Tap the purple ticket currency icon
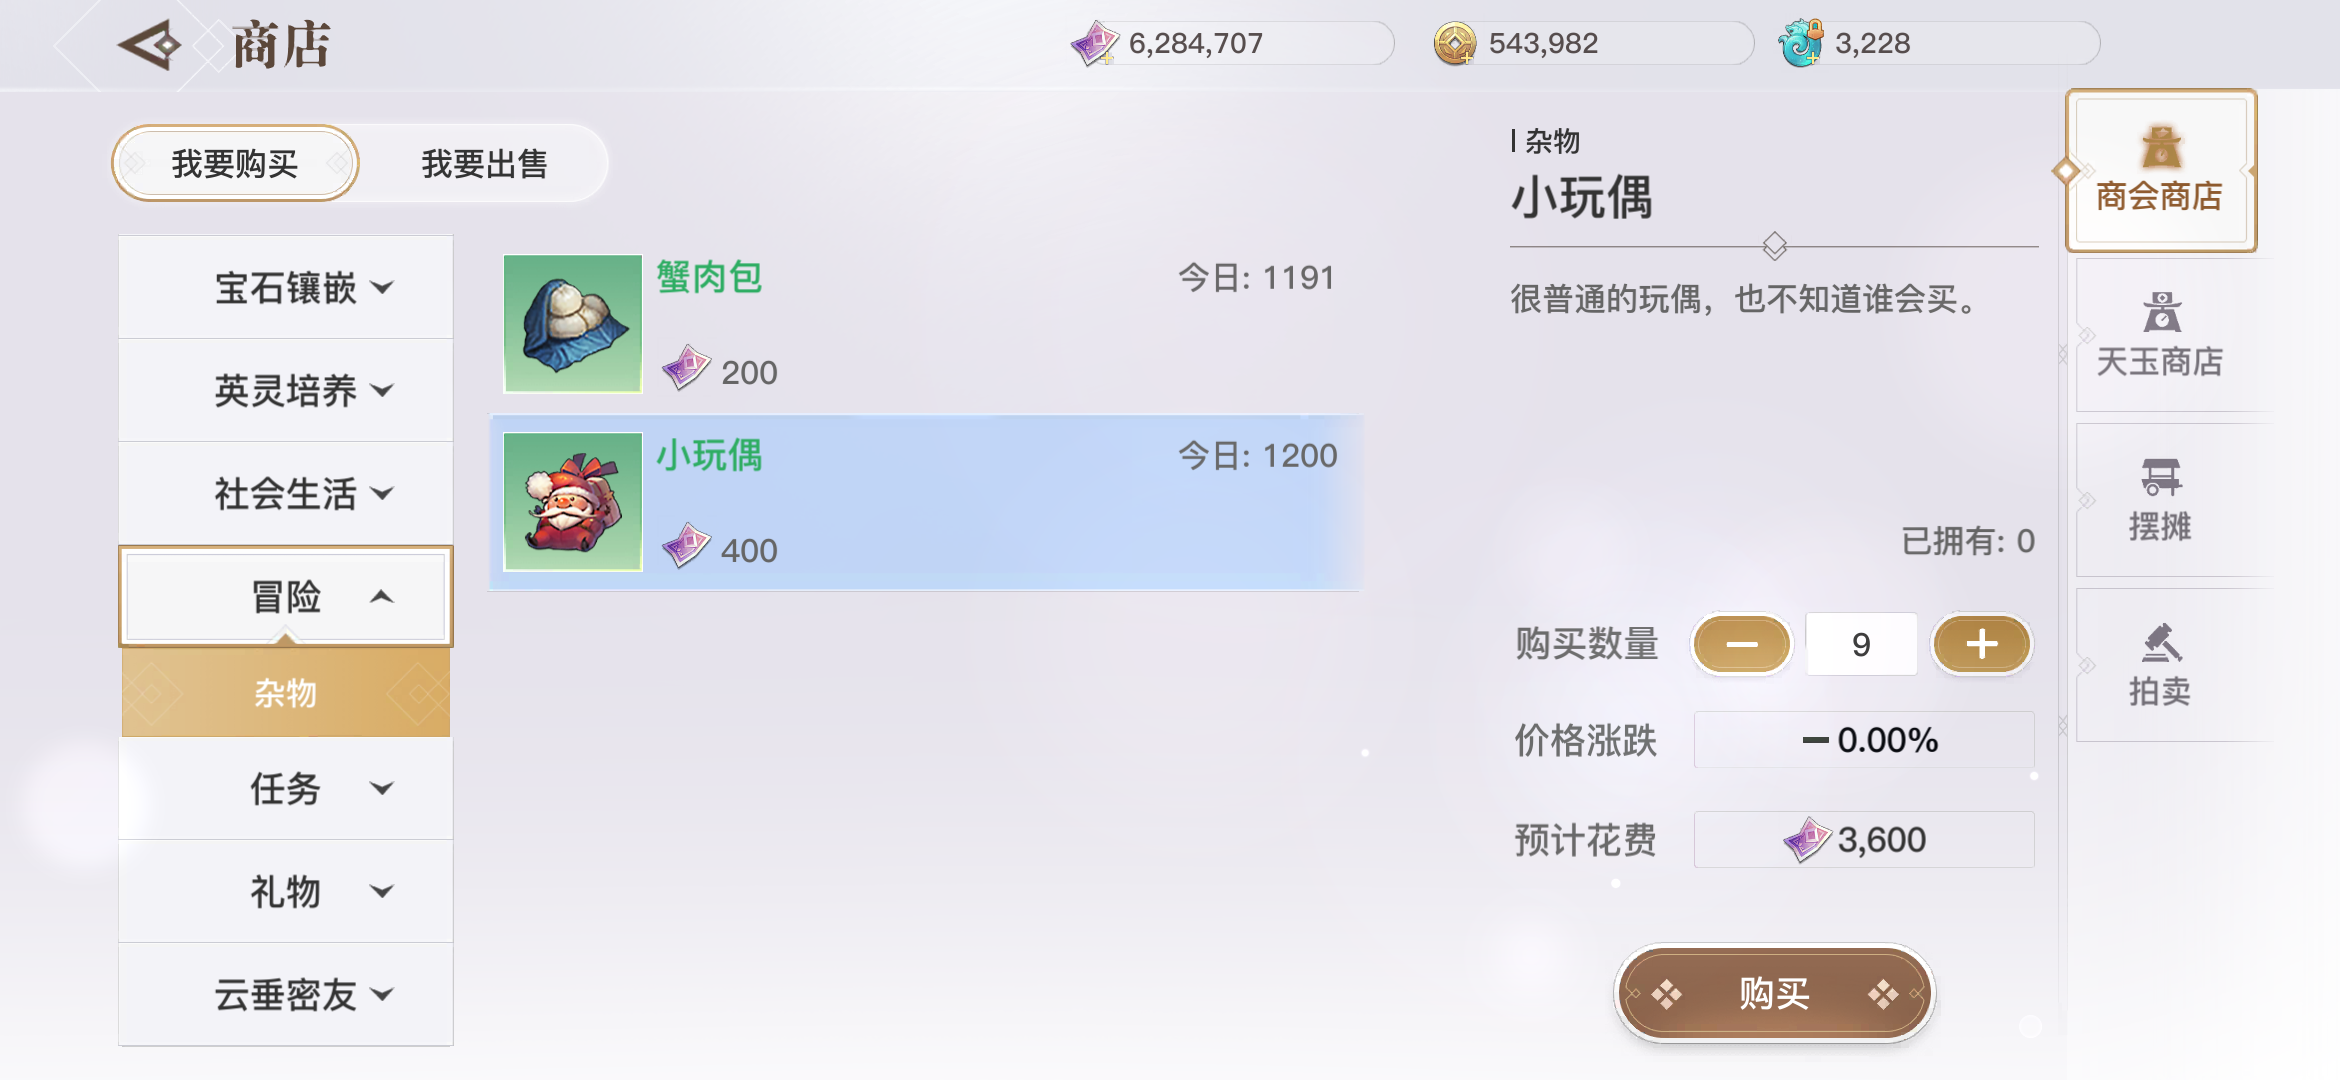This screenshot has height=1080, width=2340. click(1095, 44)
